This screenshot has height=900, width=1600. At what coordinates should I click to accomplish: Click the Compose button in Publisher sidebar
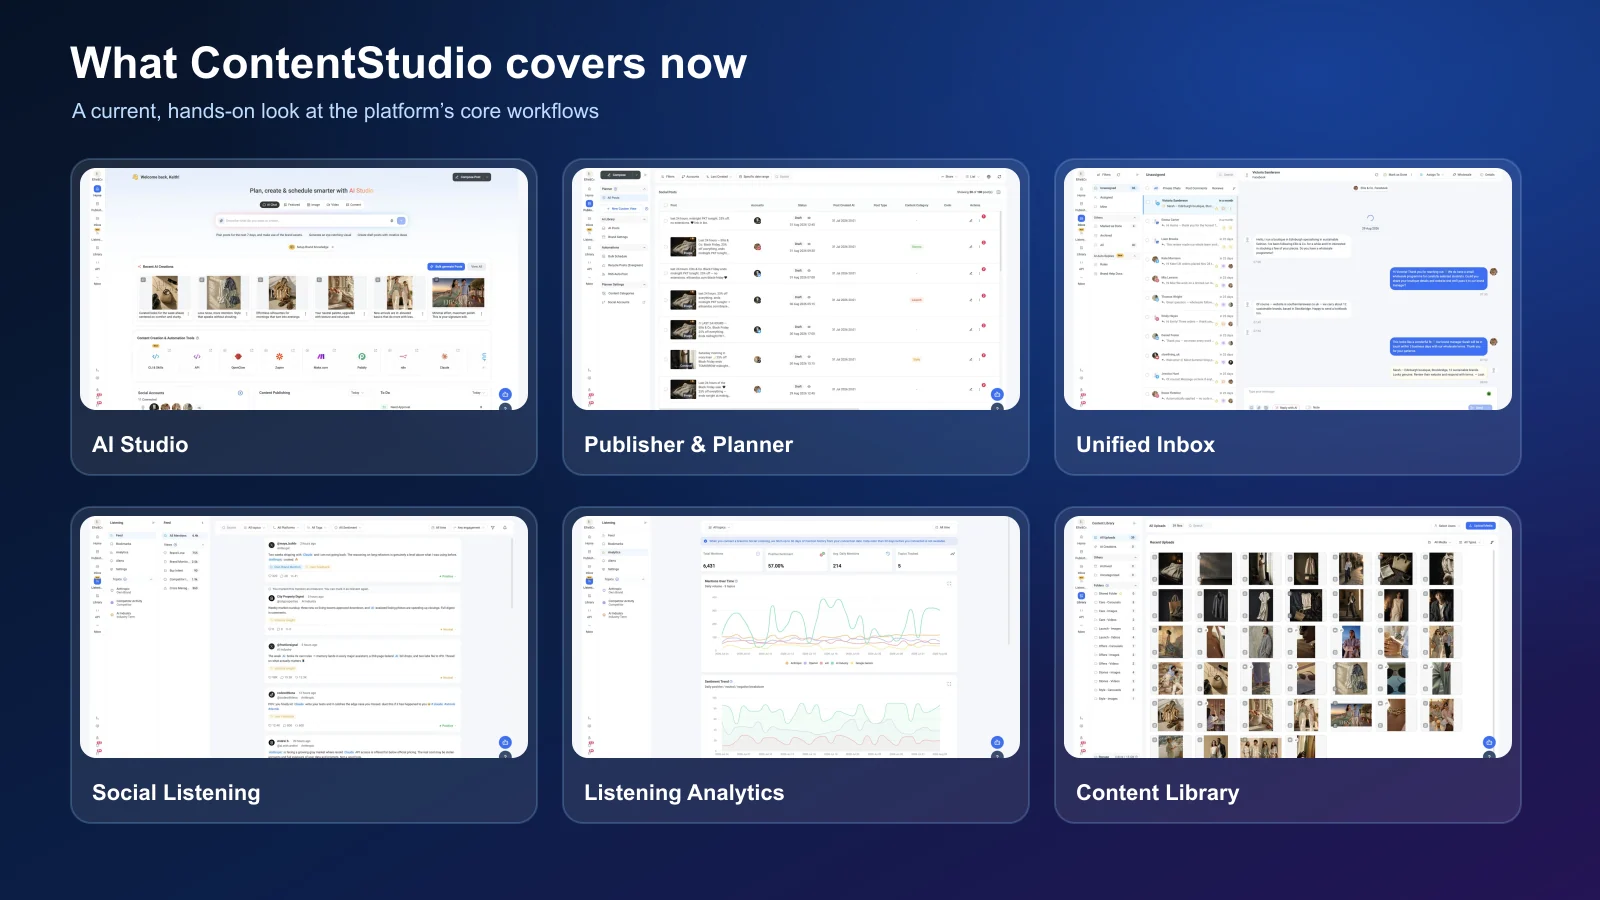pyautogui.click(x=620, y=175)
